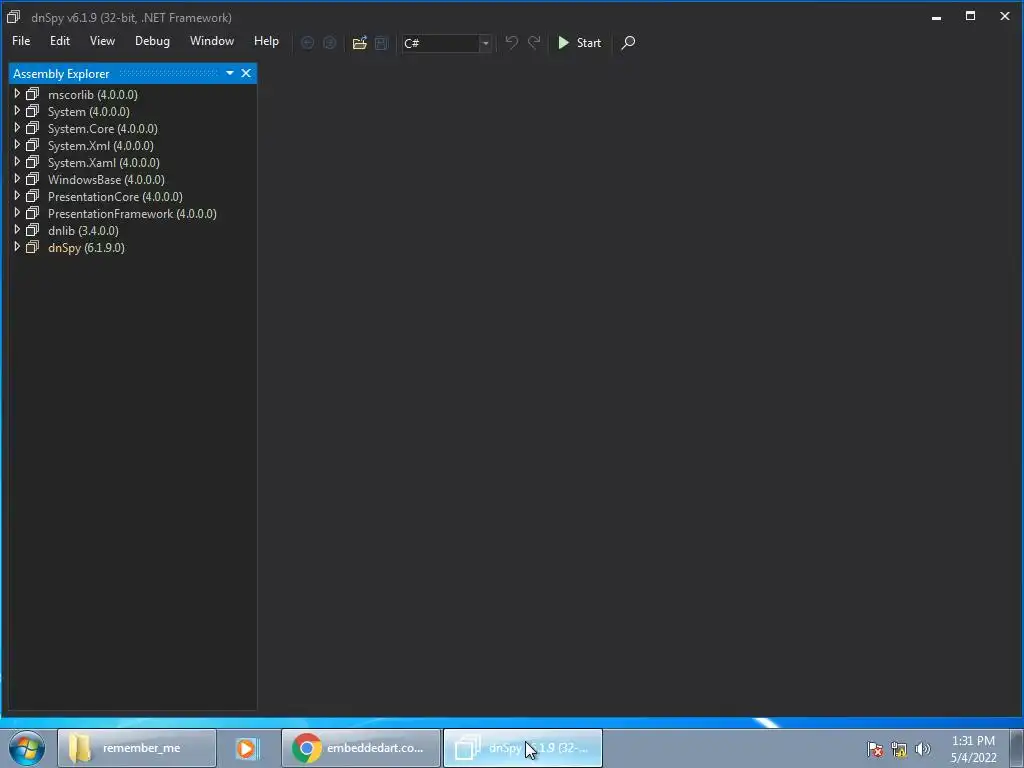Select System.Core (4.0.0.0) in the tree

click(x=103, y=129)
